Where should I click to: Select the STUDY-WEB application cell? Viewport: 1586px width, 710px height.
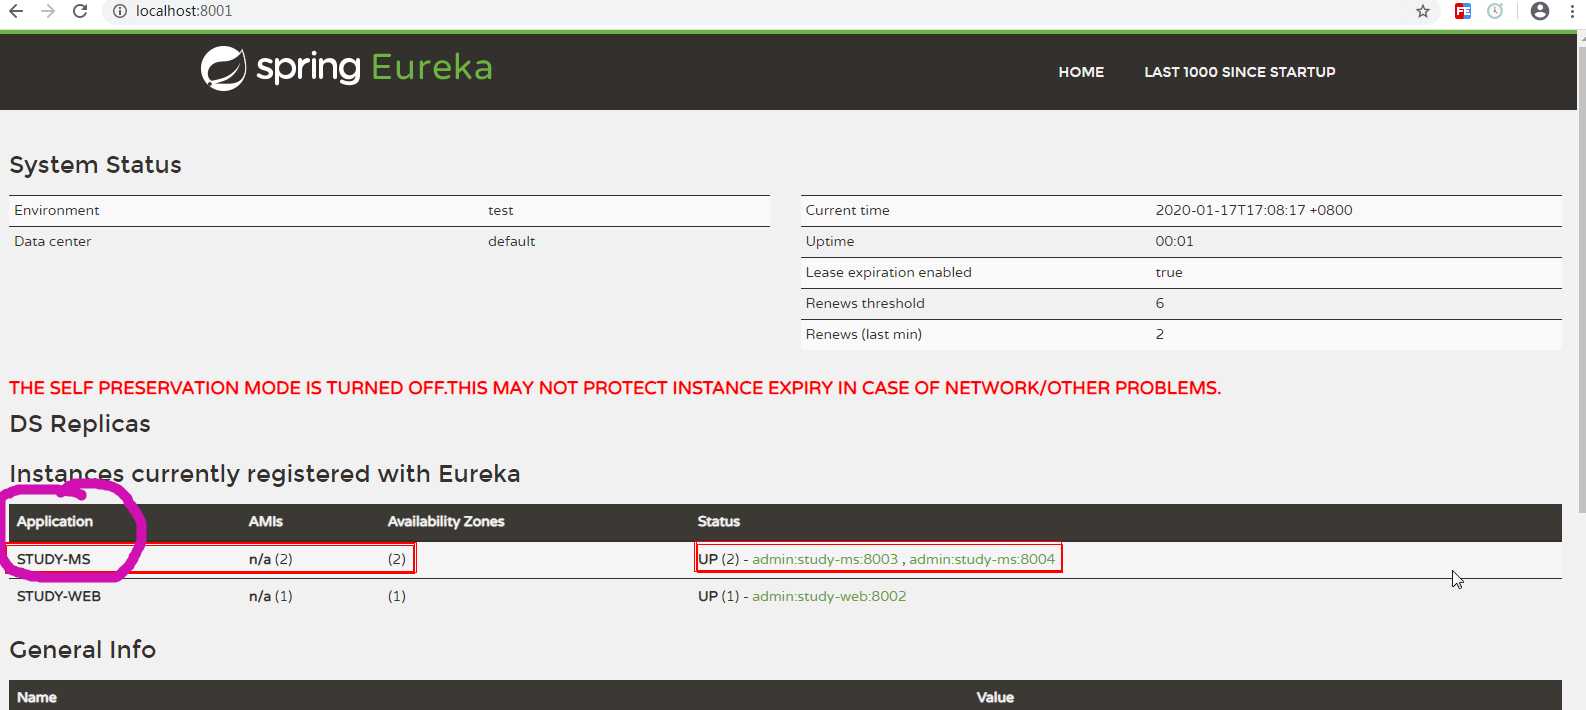(x=59, y=596)
